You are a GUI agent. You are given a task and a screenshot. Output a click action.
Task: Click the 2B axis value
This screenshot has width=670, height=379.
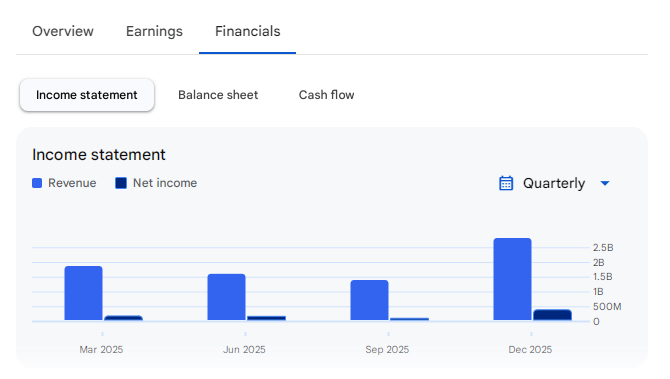tap(598, 262)
